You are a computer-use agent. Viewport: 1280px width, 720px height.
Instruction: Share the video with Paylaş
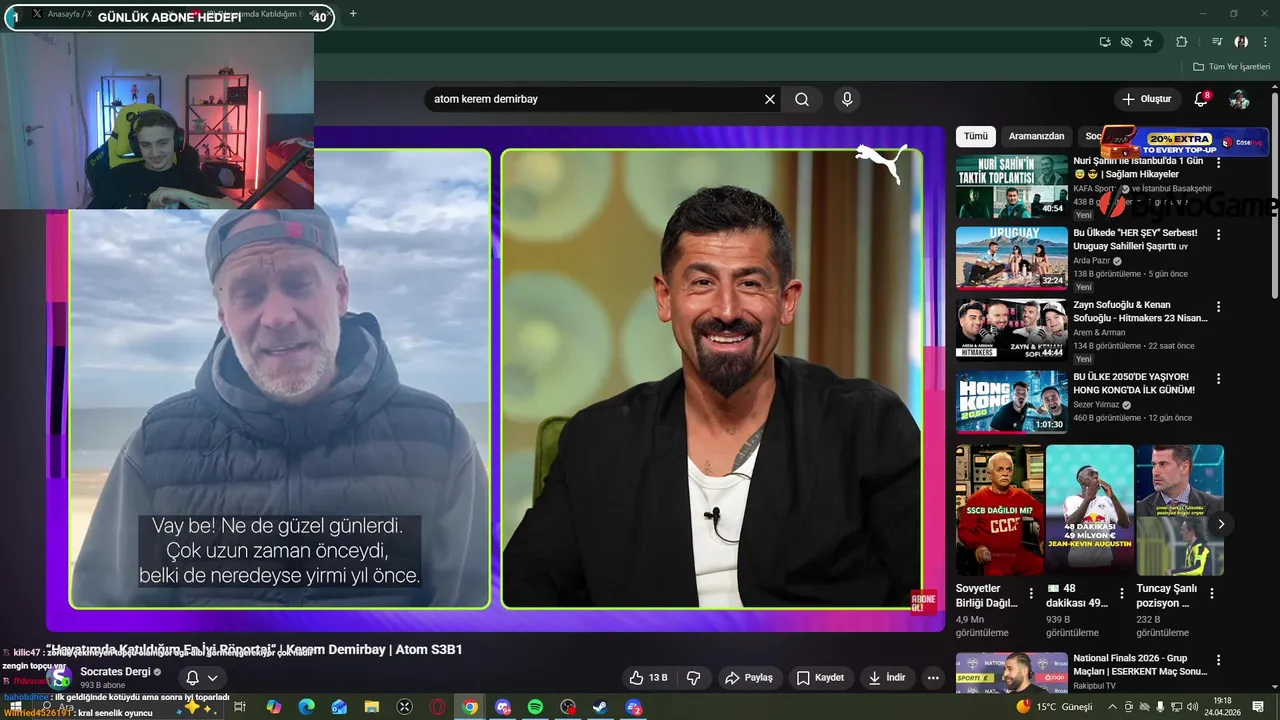pos(749,678)
